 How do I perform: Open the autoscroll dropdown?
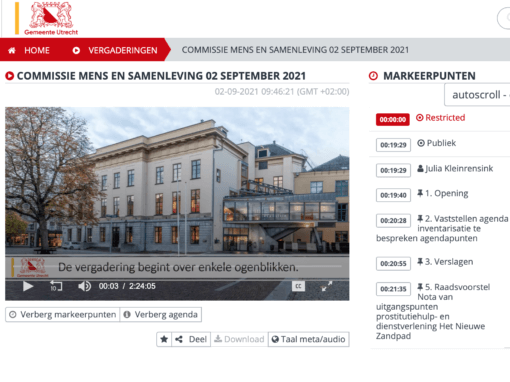tap(477, 95)
